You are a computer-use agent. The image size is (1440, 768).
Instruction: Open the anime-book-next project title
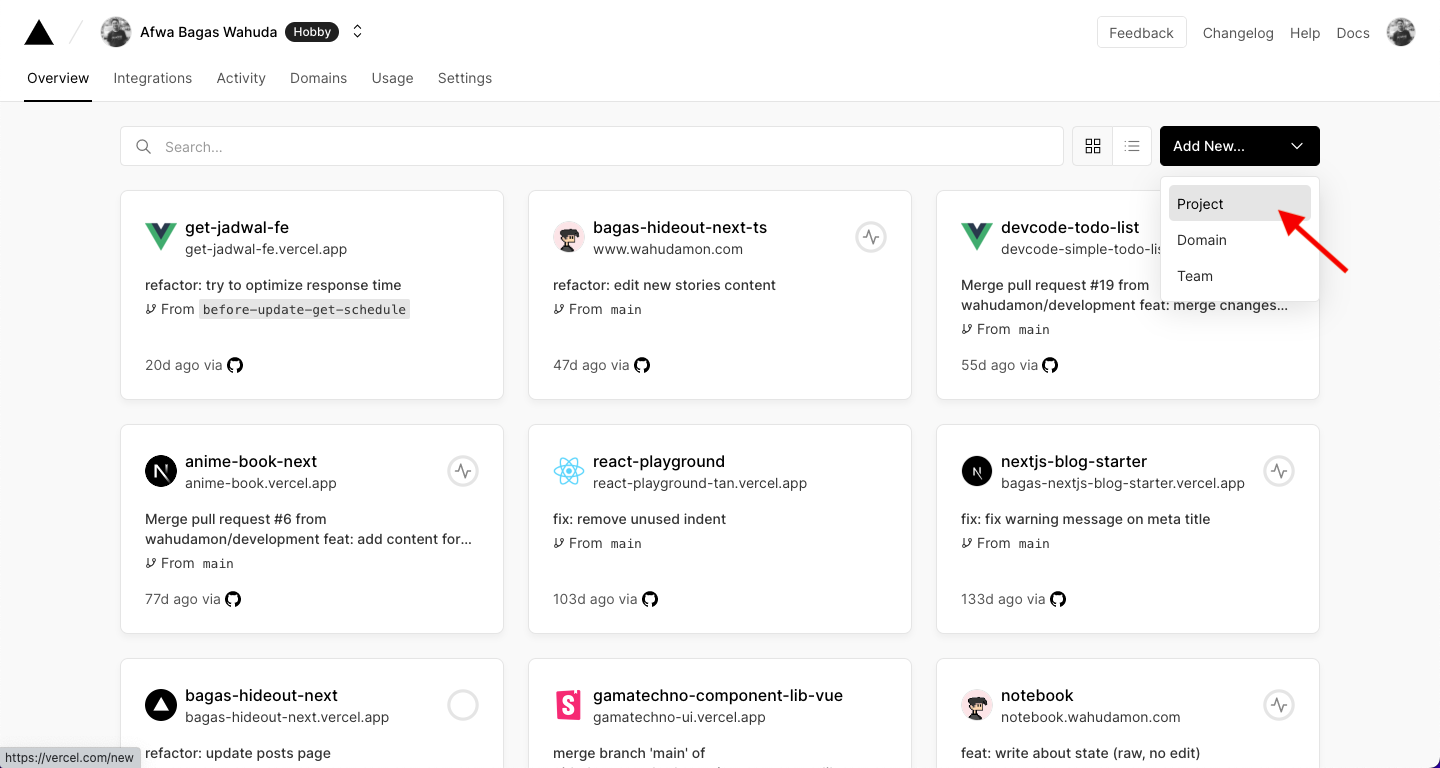click(x=251, y=461)
